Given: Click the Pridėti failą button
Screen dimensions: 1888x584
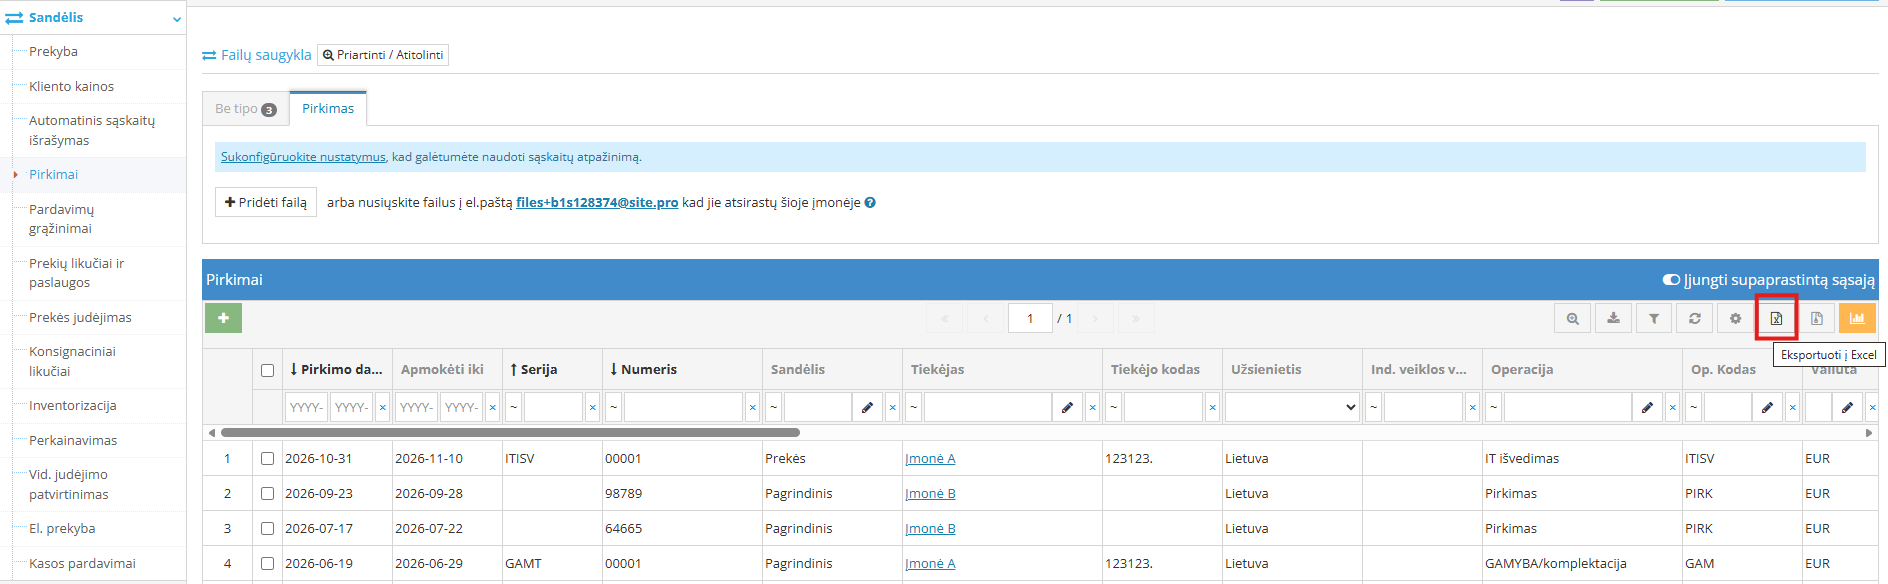Looking at the screenshot, I should [x=266, y=202].
